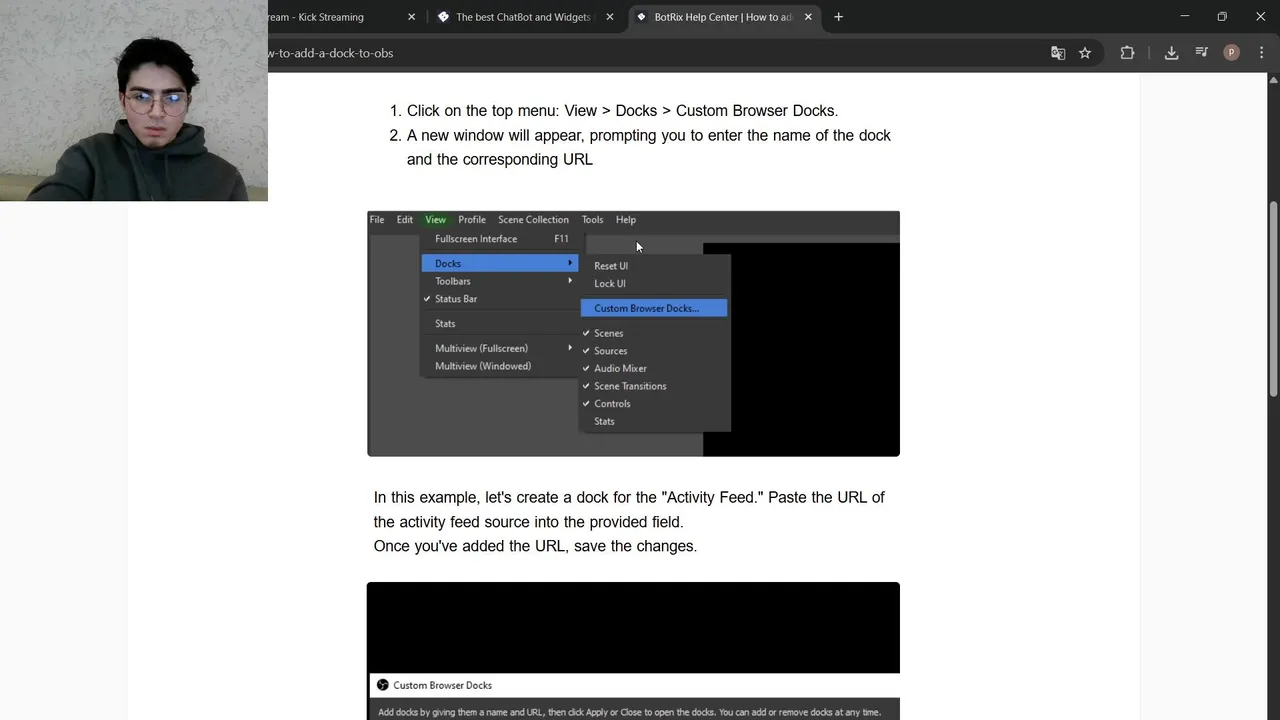Expand the Docks submenu arrow
The width and height of the screenshot is (1280, 720).
570,263
